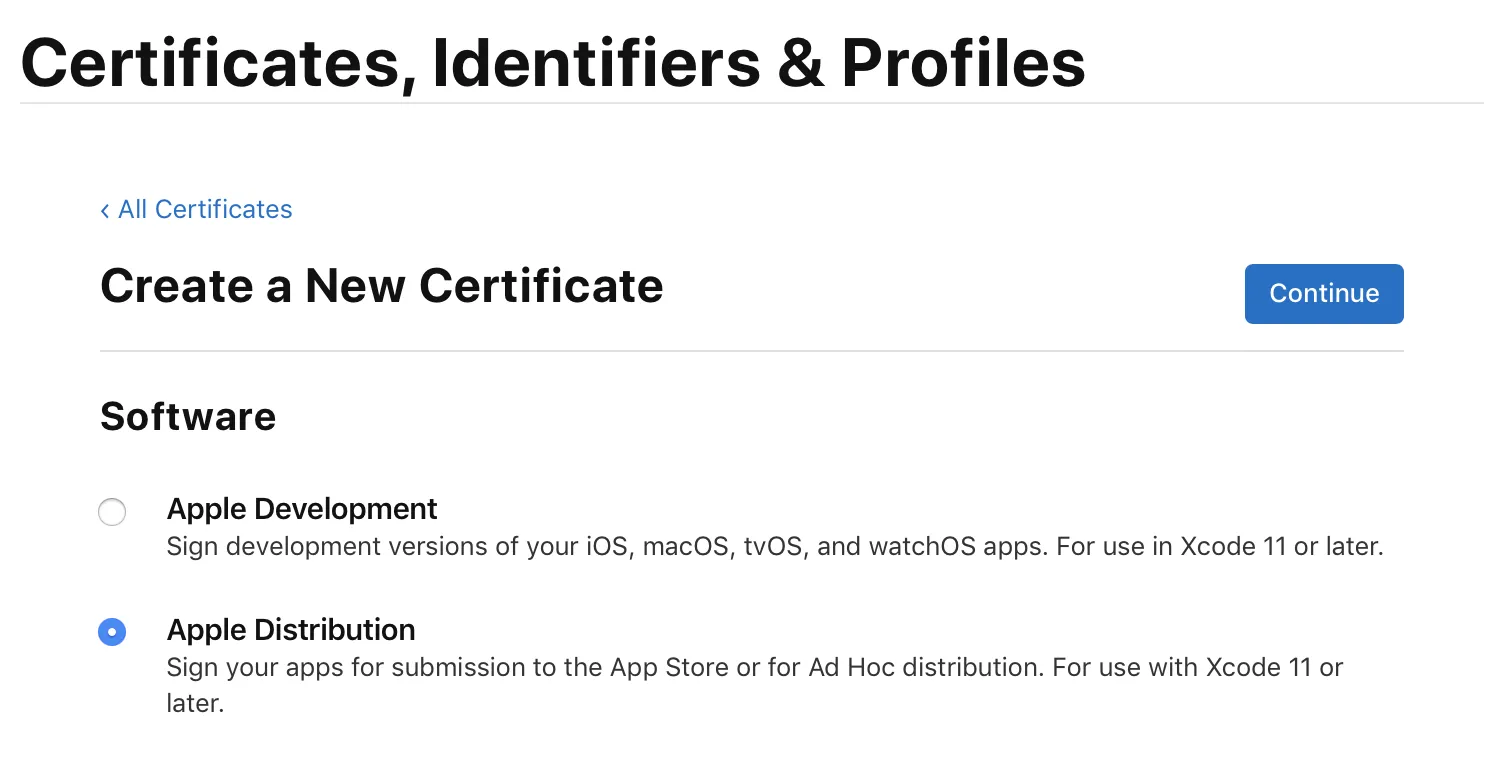This screenshot has width=1512, height=760.
Task: Go back to All Certificates
Action: click(204, 210)
